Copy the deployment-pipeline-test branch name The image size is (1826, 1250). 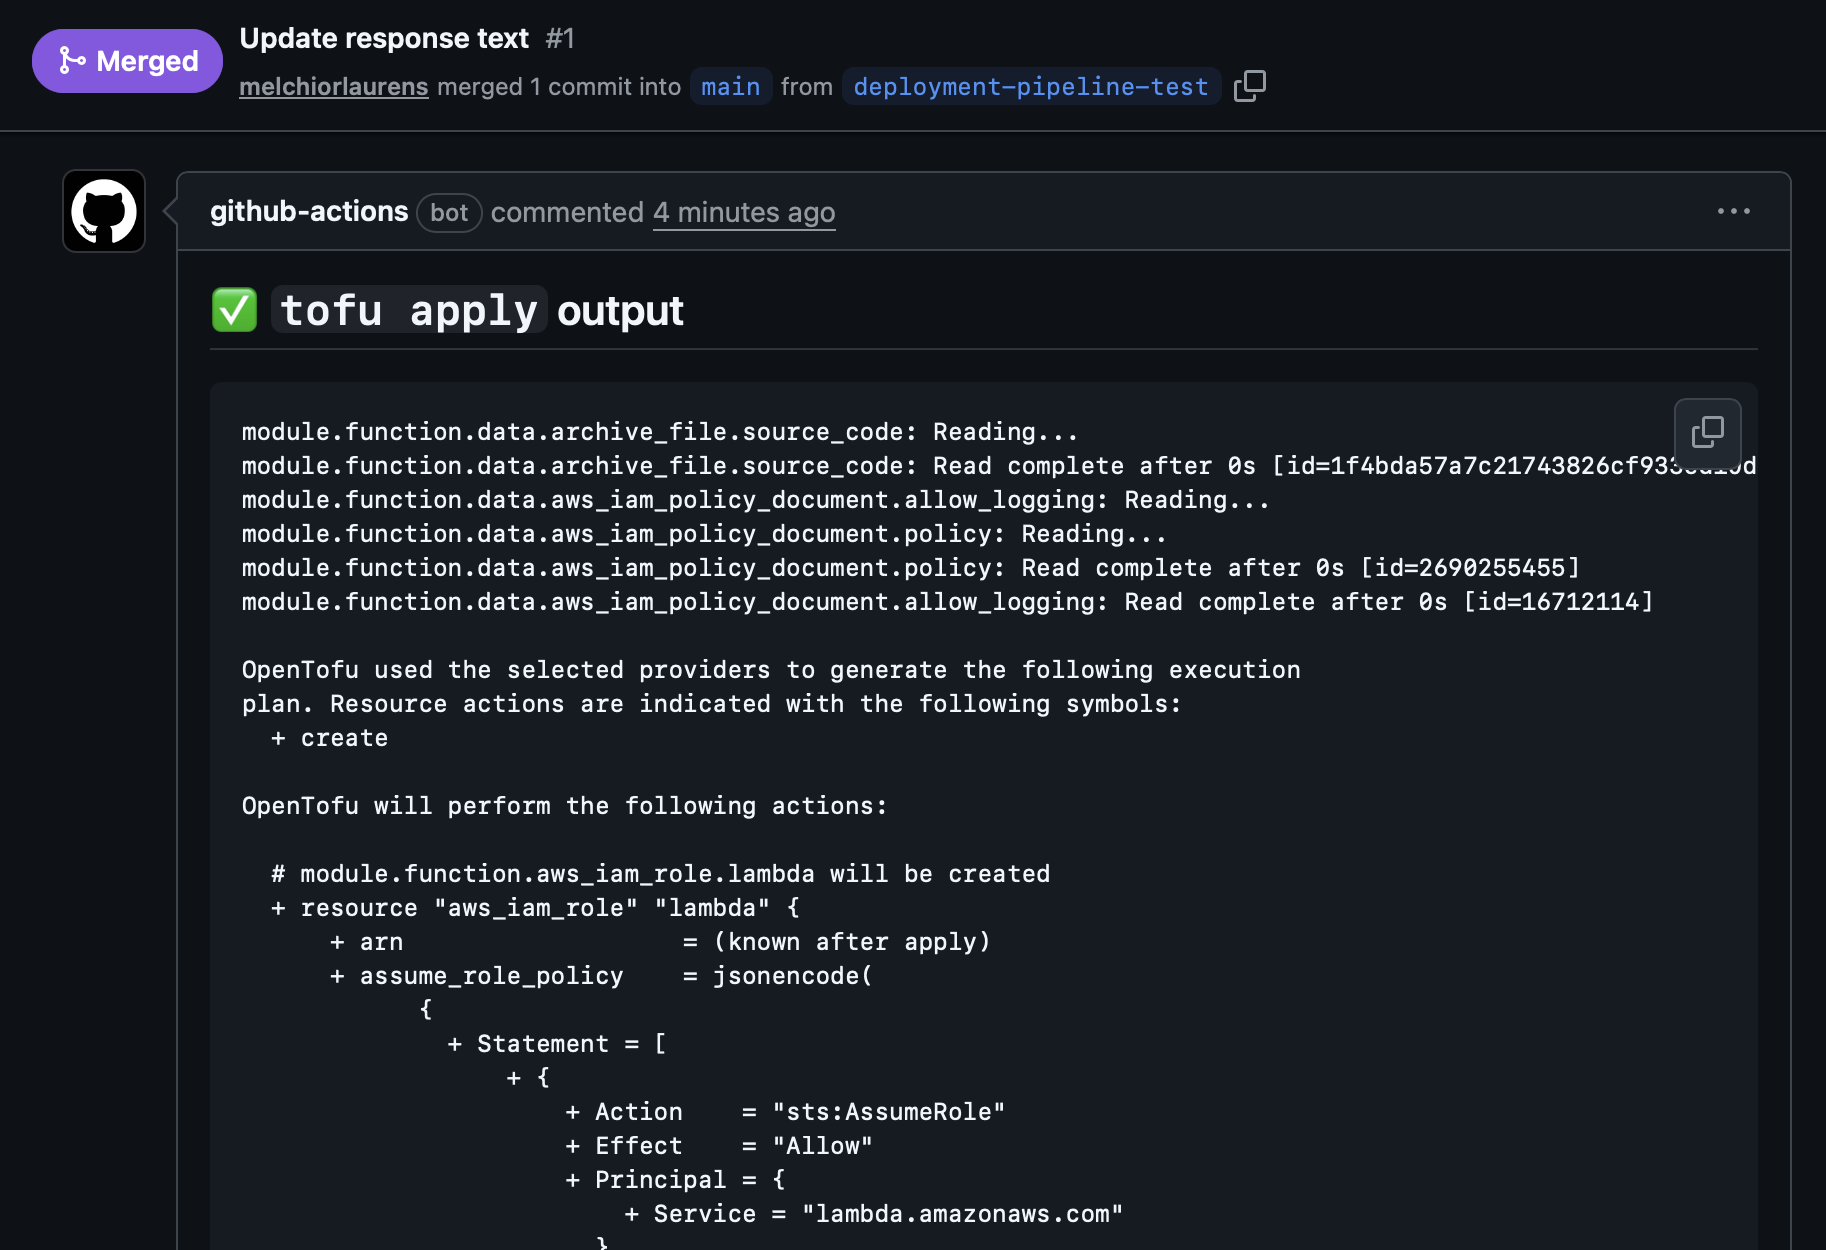[1249, 86]
